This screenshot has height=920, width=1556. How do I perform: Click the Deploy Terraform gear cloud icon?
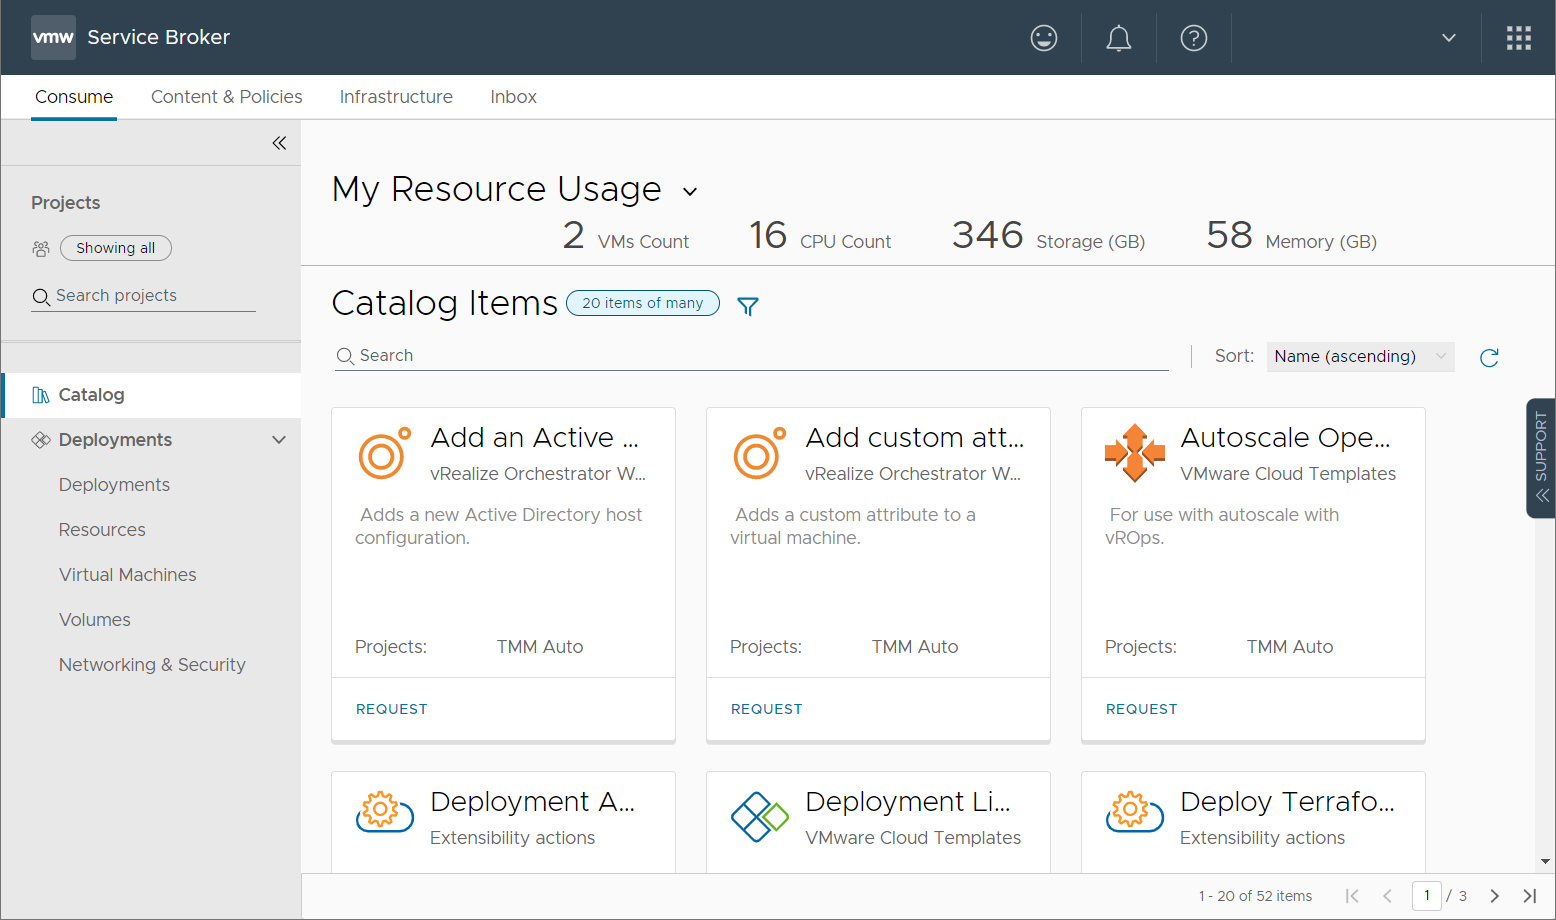(x=1135, y=812)
